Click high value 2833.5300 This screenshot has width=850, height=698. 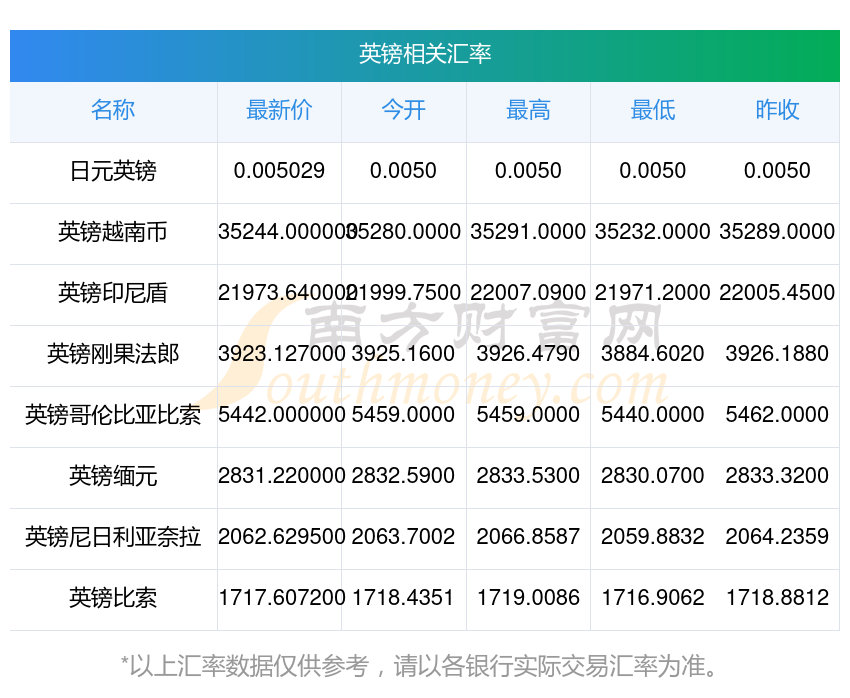click(x=528, y=475)
